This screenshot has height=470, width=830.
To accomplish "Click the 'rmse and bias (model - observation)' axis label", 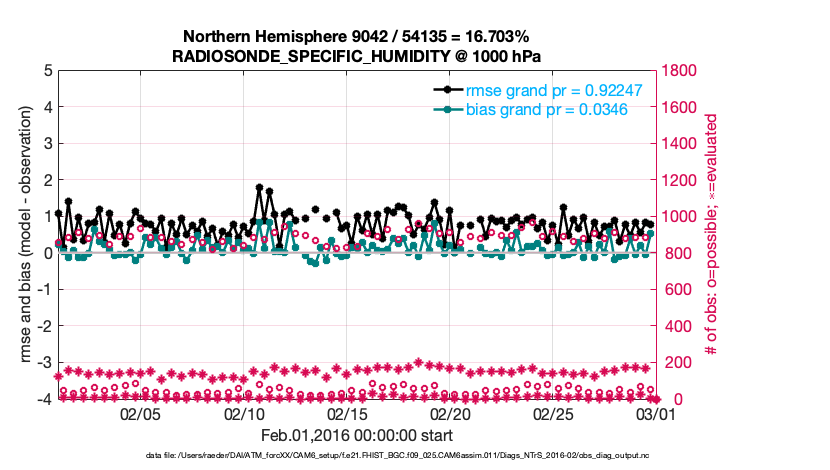I will pos(15,235).
